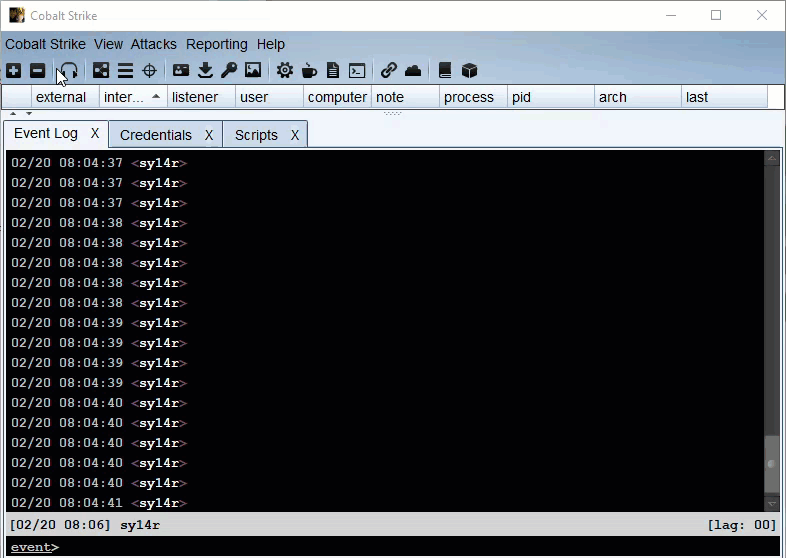This screenshot has width=786, height=558.
Task: Open keystrokes view via the key icon
Action: tap(229, 71)
